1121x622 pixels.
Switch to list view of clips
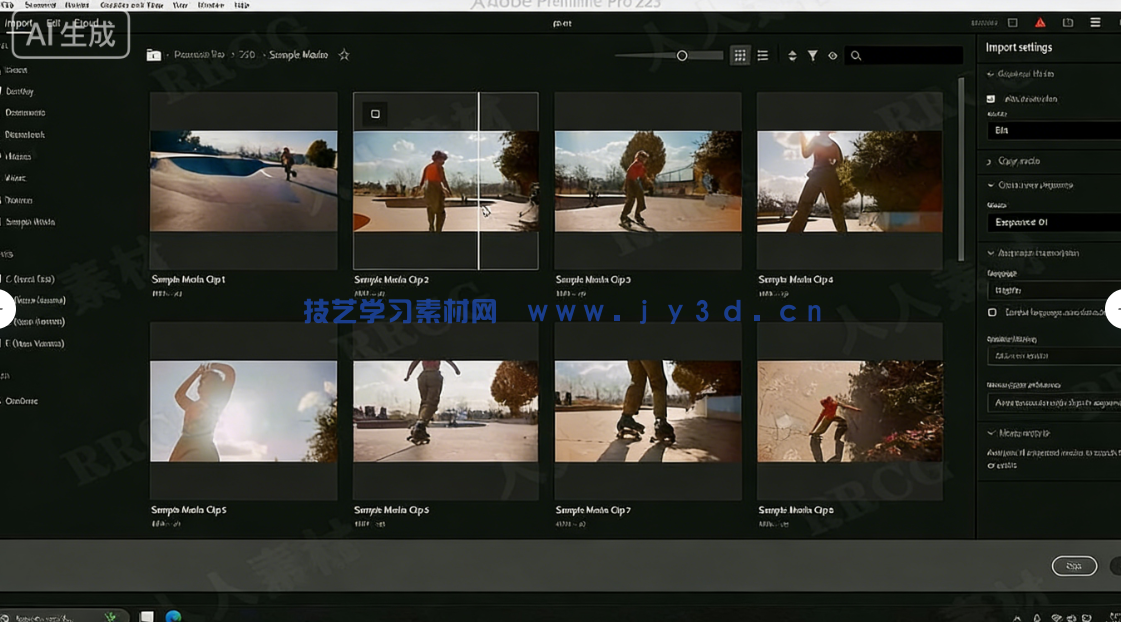(x=763, y=55)
